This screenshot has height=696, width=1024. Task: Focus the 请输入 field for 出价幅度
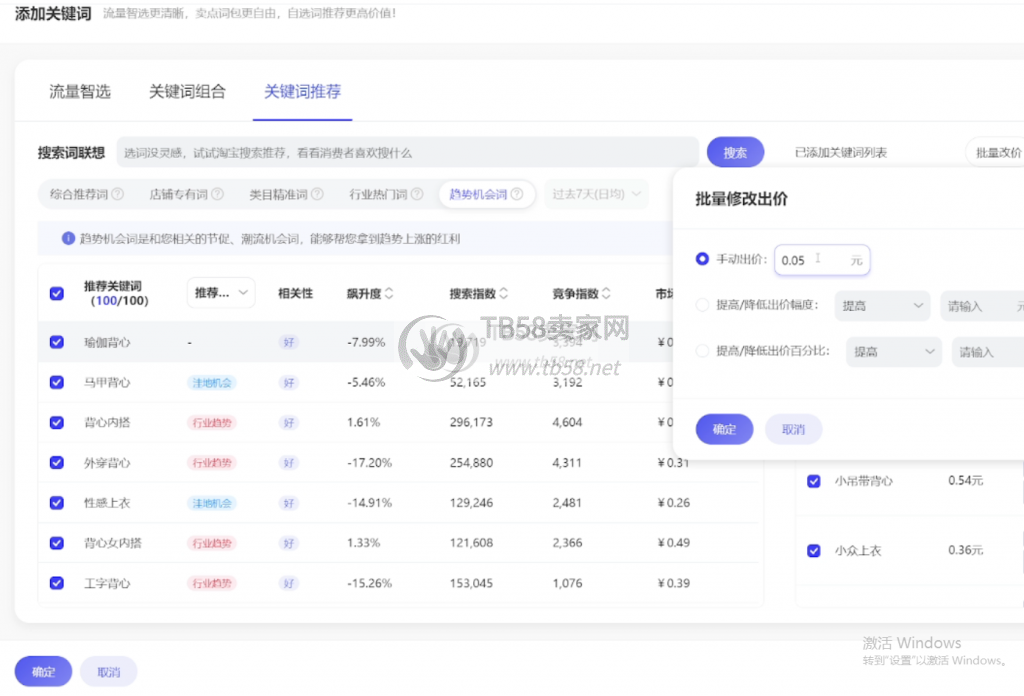click(x=982, y=306)
